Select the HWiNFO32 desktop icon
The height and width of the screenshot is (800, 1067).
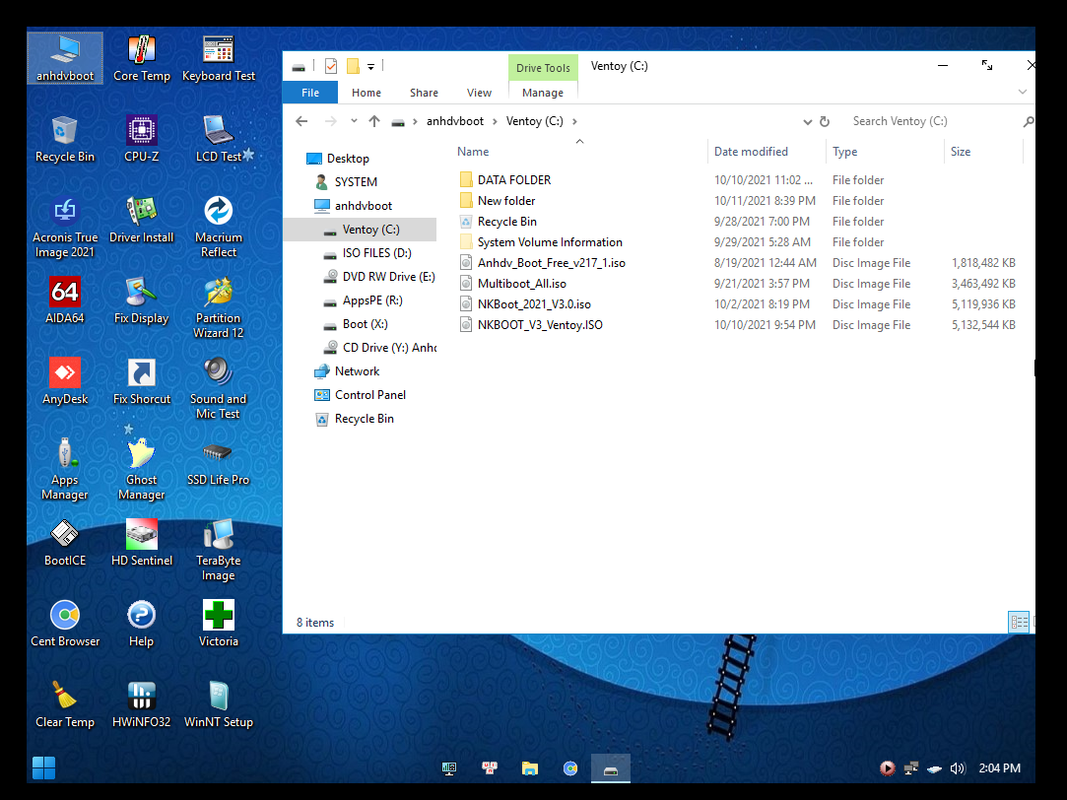coord(142,704)
